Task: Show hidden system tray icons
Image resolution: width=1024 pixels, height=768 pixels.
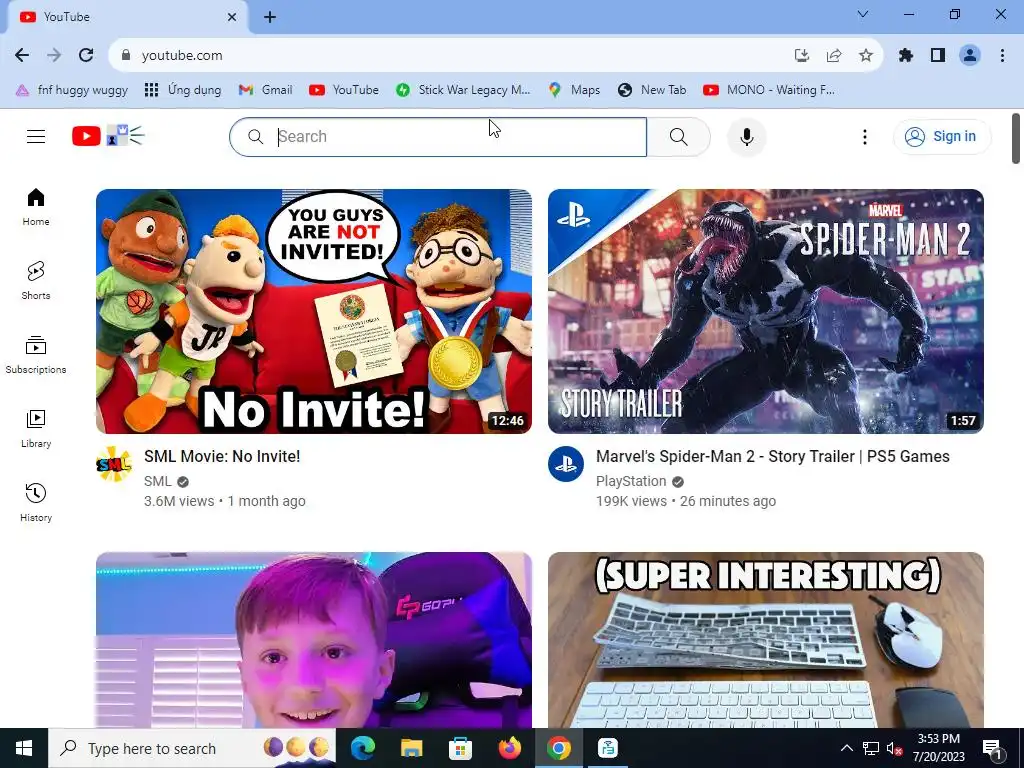Action: pos(846,748)
